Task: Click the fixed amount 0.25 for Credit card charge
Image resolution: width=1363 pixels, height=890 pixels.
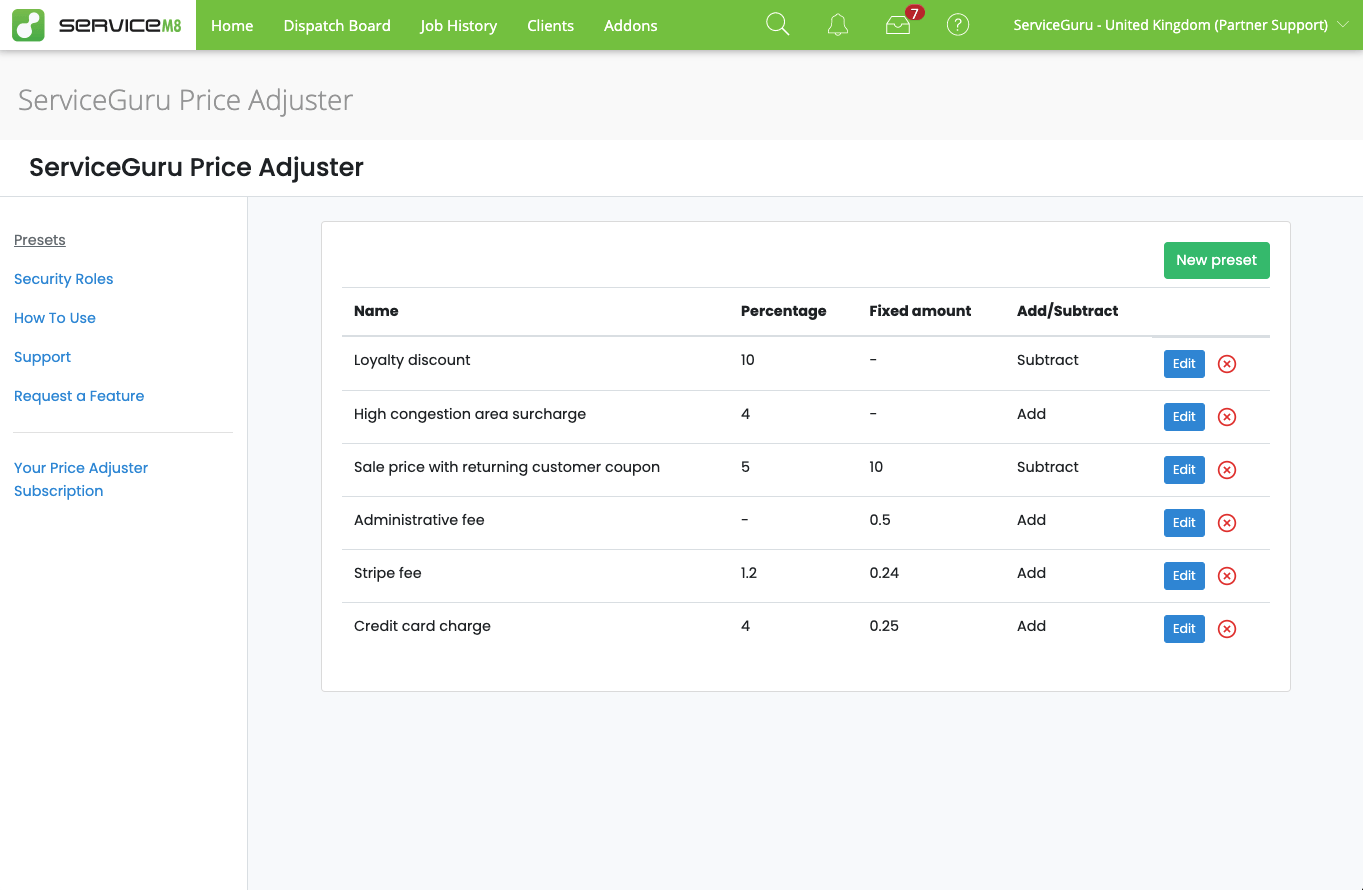Action: tap(884, 626)
